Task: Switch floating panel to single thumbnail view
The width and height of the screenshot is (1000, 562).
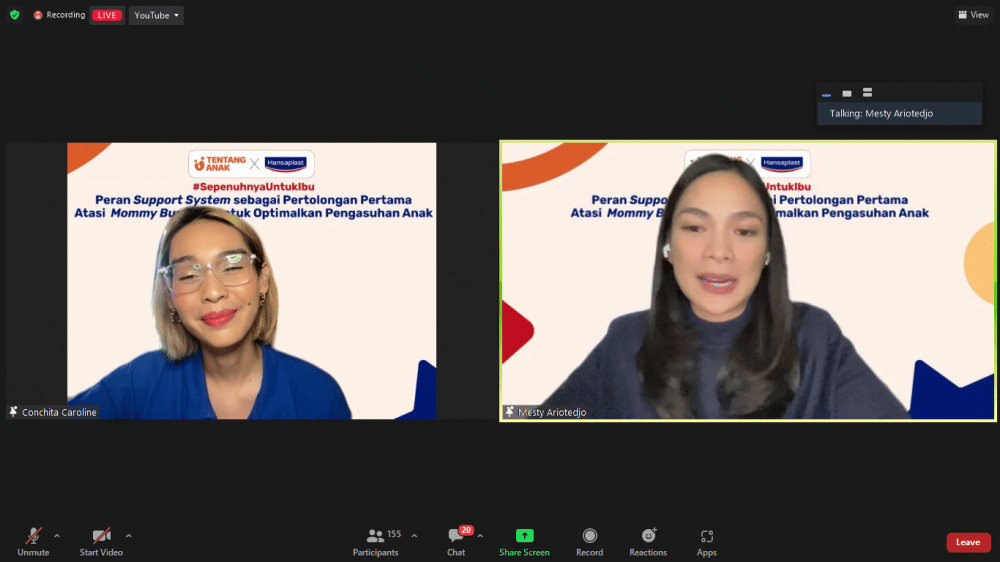Action: (847, 93)
